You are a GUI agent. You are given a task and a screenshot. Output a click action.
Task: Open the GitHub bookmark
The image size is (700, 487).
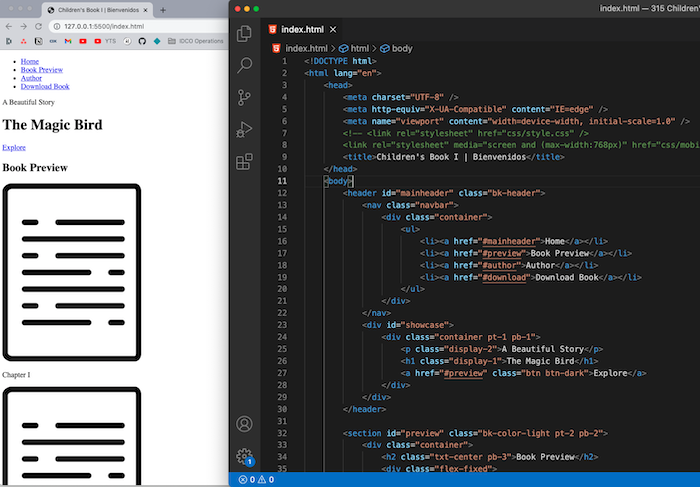coord(142,41)
